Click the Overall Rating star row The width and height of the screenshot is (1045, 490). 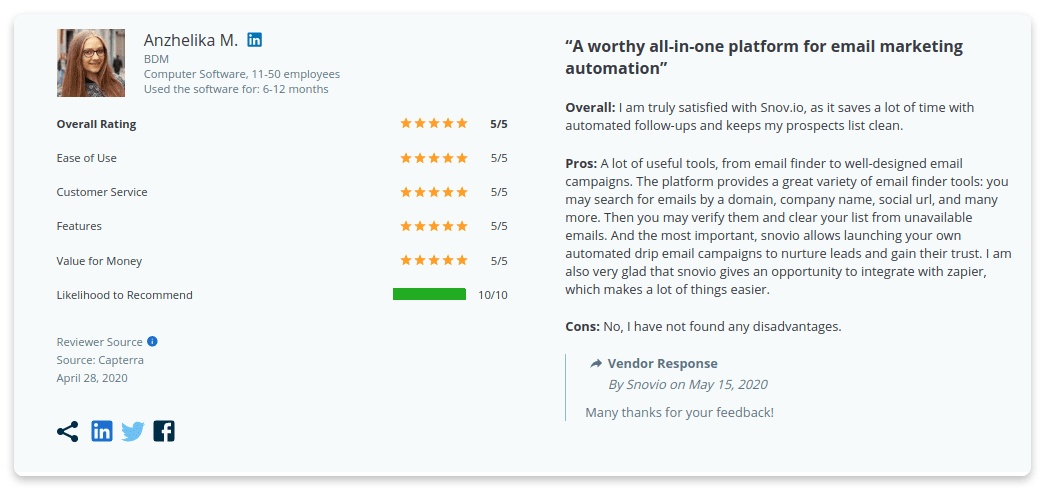[x=434, y=124]
